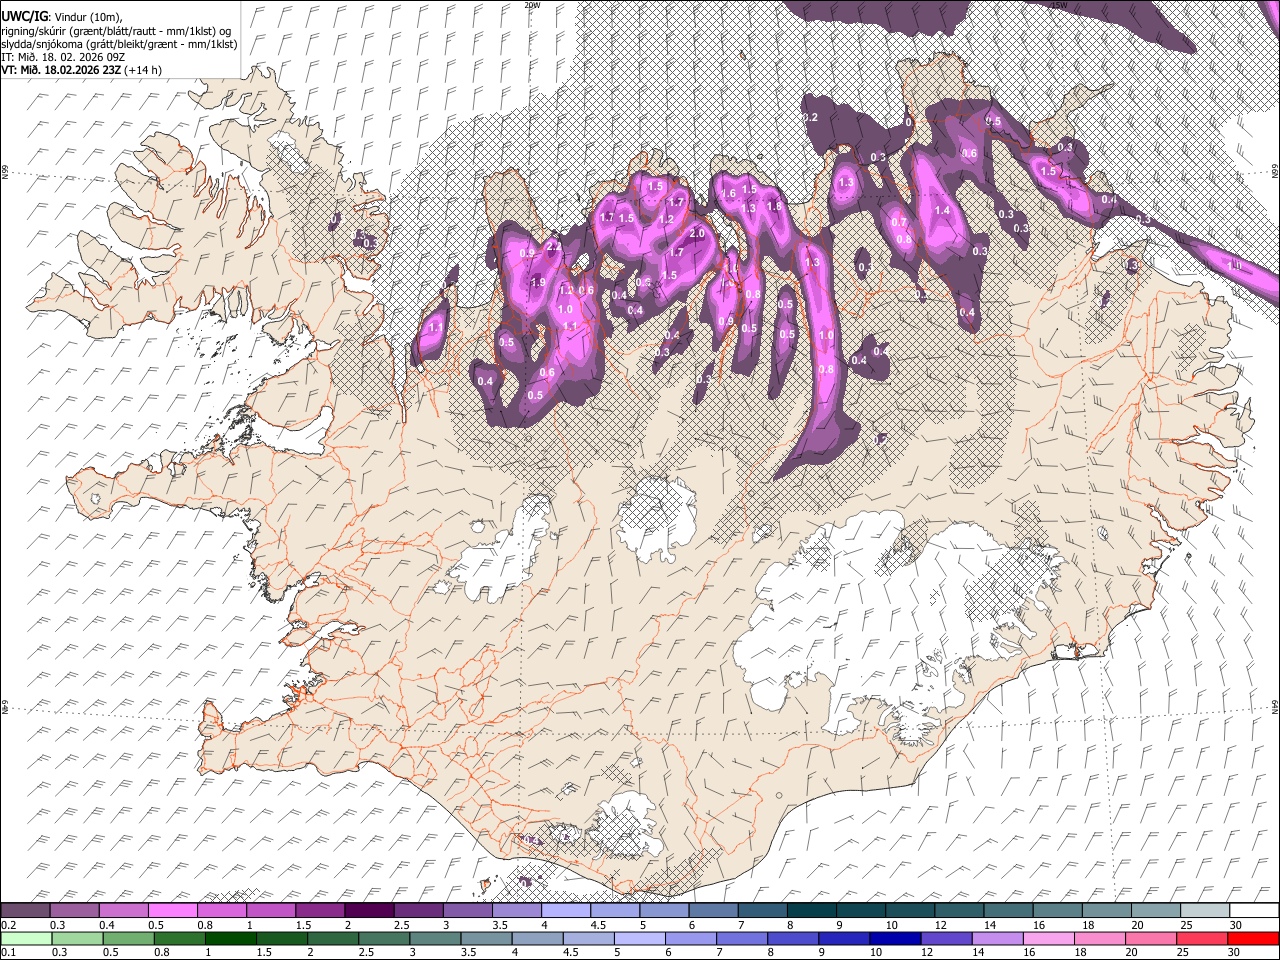Image resolution: width=1280 pixels, height=960 pixels.
Task: Pick the blue 8 swatch in rain legend
Action: click(793, 938)
